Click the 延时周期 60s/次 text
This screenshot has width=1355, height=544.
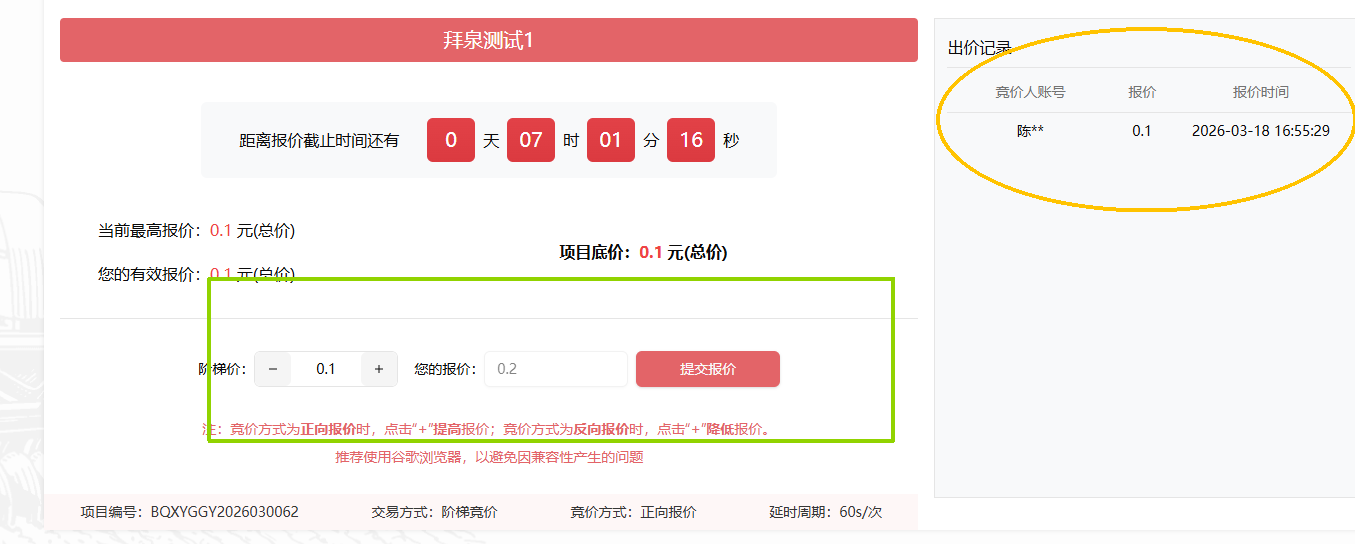825,512
